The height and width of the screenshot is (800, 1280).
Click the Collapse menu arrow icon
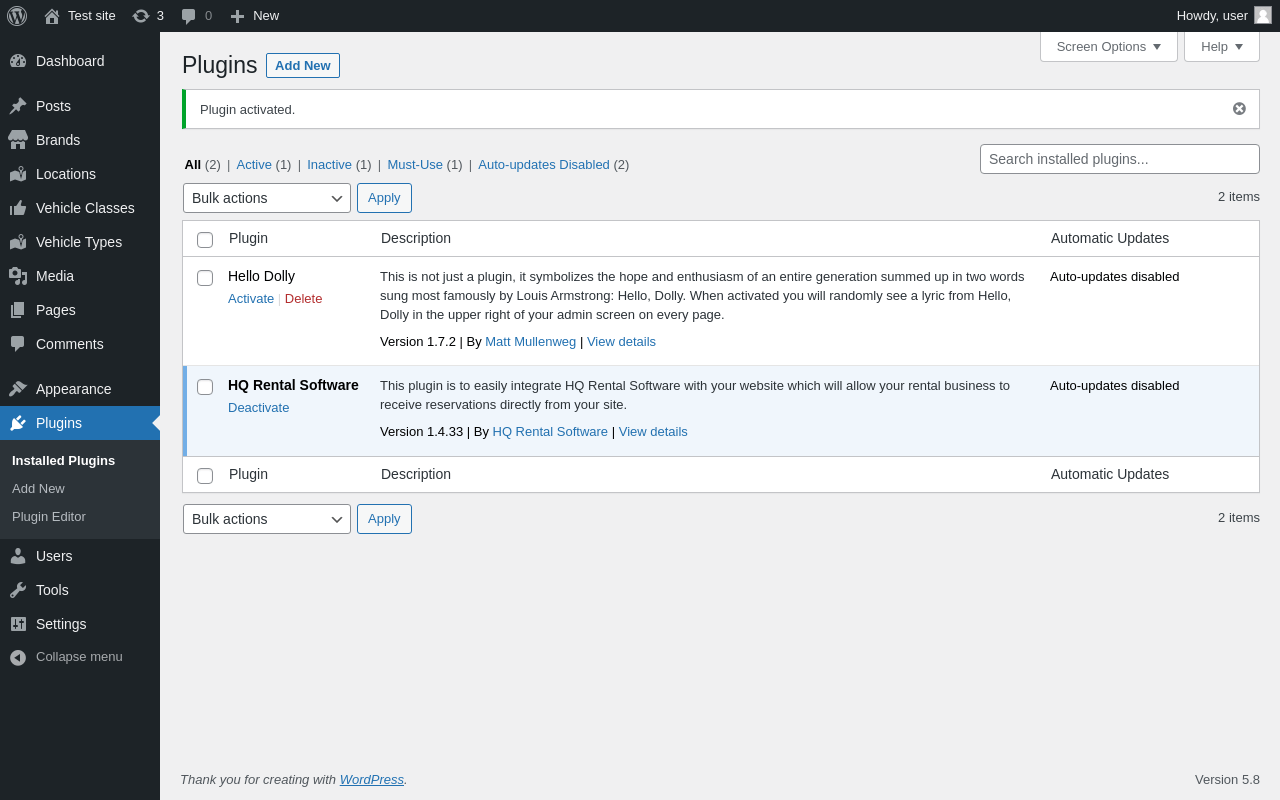pos(18,657)
